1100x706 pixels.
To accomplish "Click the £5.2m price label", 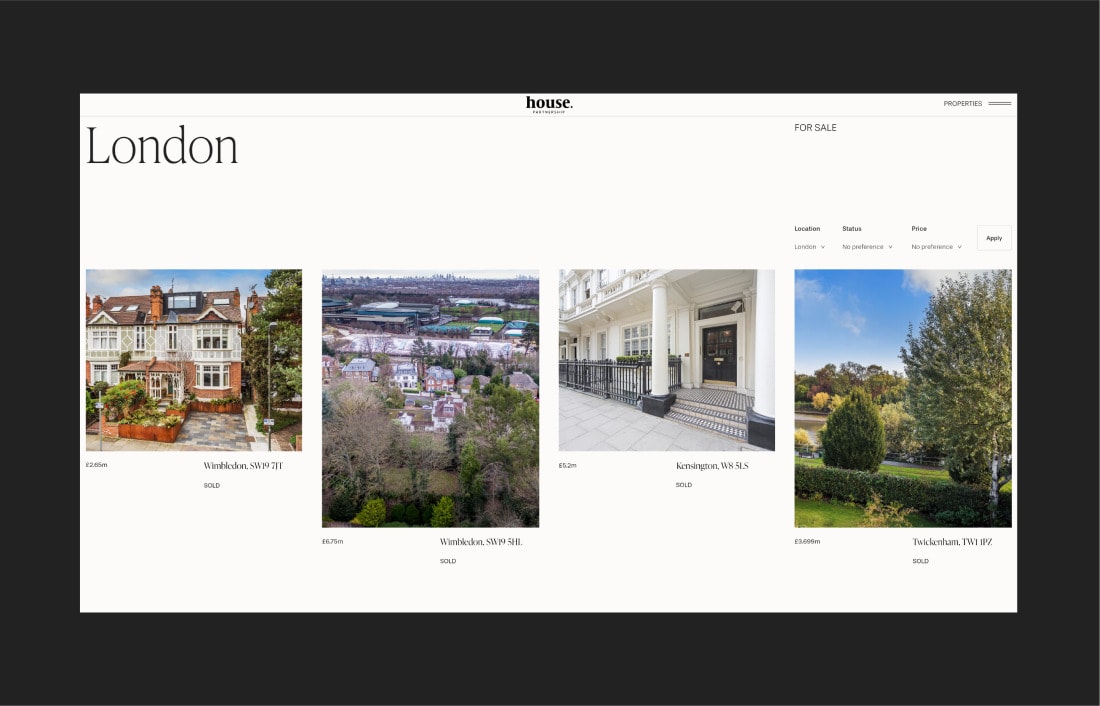I will [567, 465].
